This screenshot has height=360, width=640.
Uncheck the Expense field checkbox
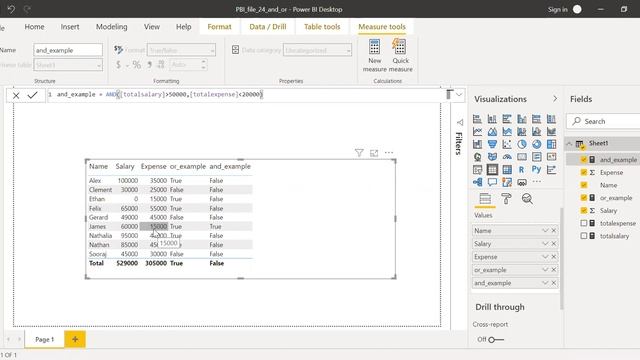pyautogui.click(x=584, y=172)
